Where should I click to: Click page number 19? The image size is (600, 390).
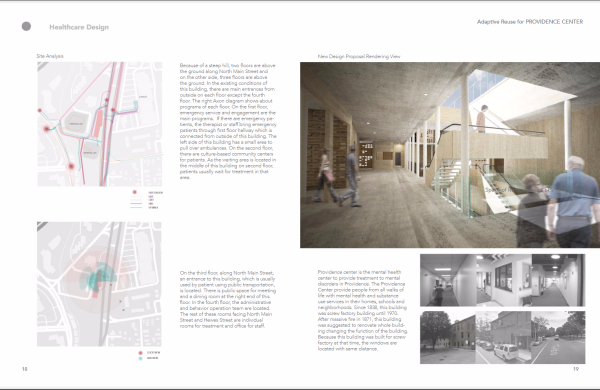[576, 369]
